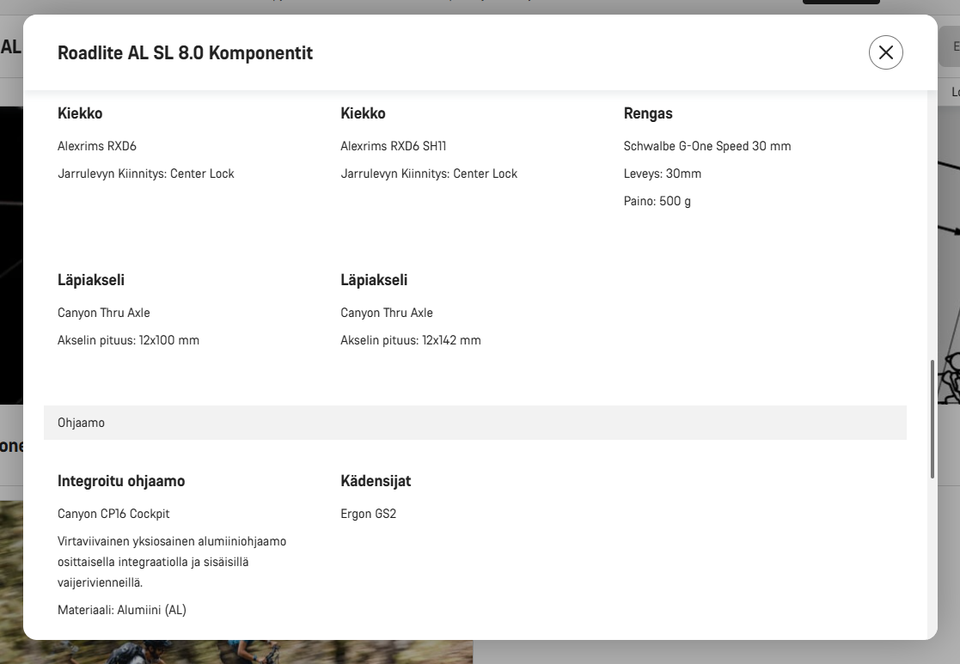Viewport: 960px width, 664px height.
Task: Select the Rengas heading
Action: coord(648,113)
